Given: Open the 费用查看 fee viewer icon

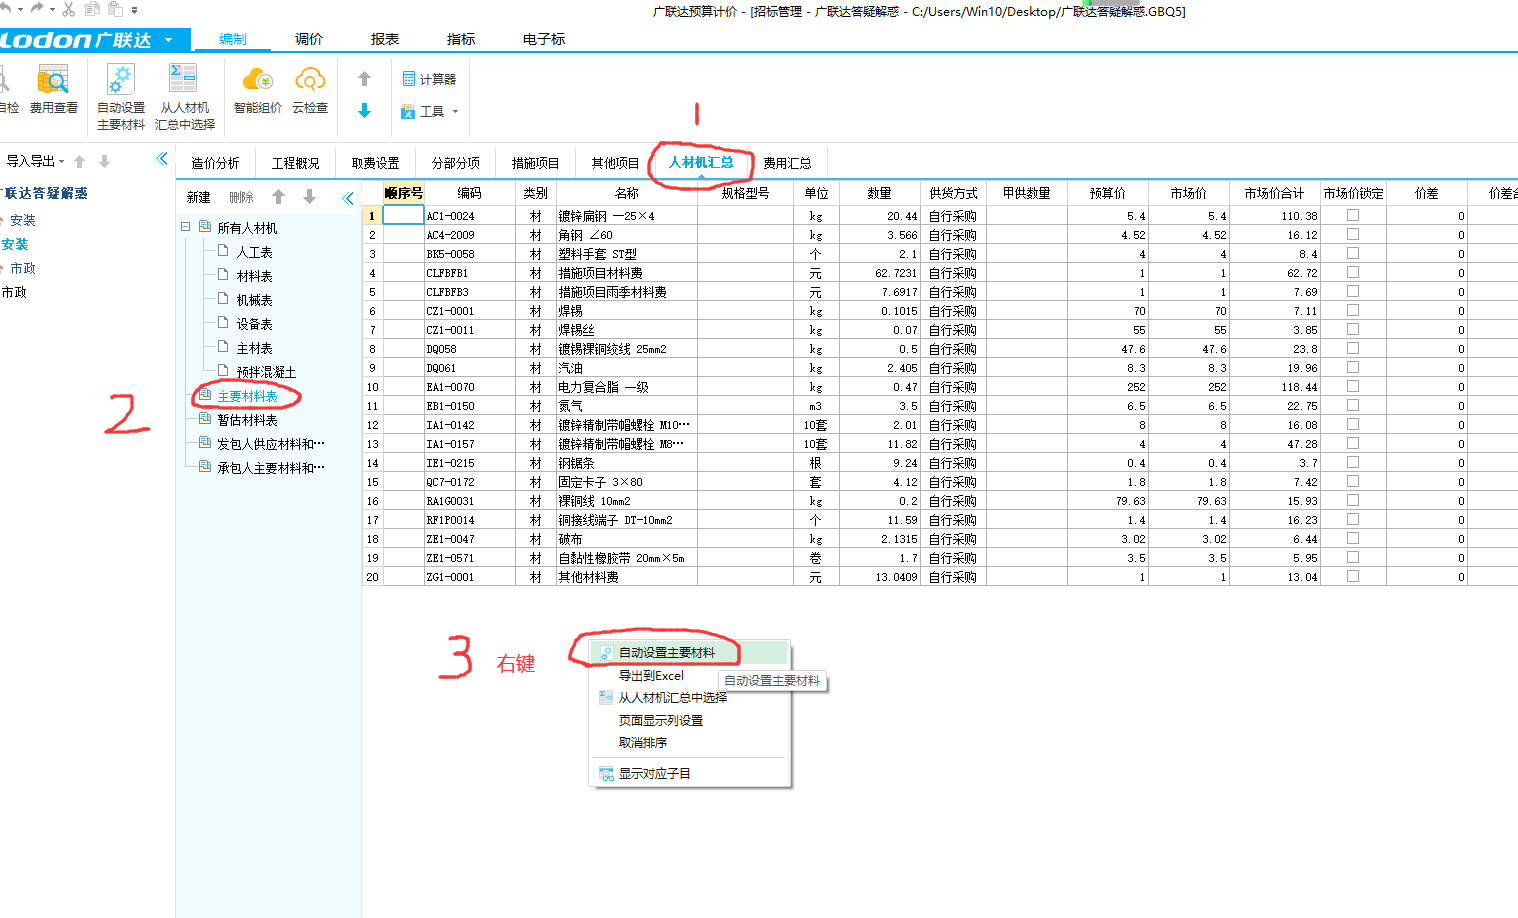Looking at the screenshot, I should pyautogui.click(x=53, y=80).
